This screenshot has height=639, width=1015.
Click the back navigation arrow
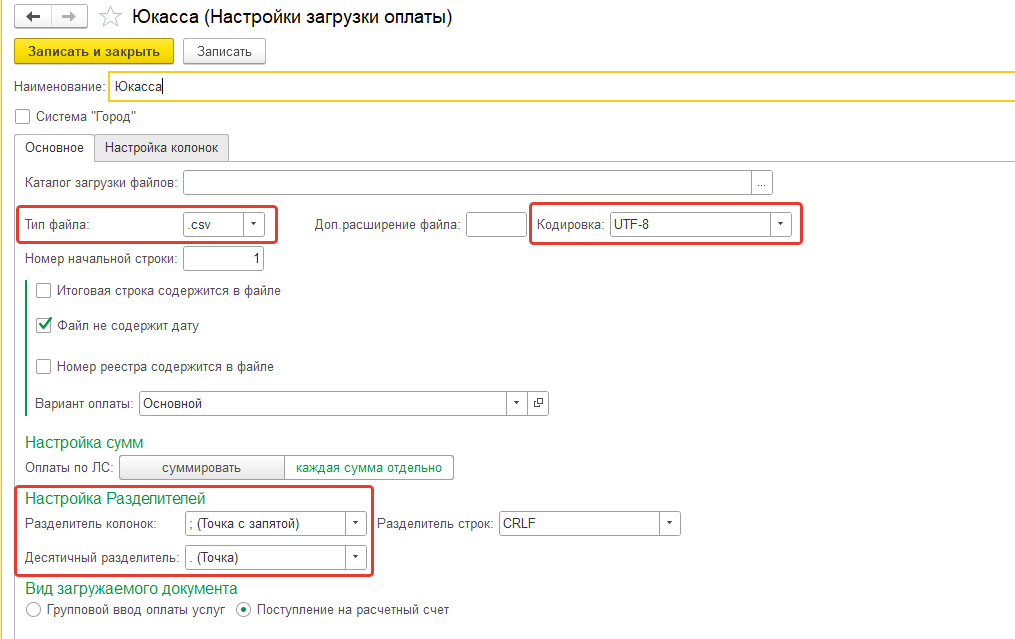[x=33, y=17]
